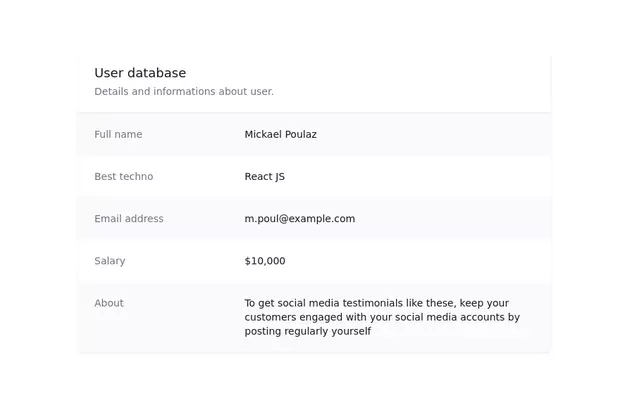
Task: Click the word 'database' in the title
Action: (156, 73)
